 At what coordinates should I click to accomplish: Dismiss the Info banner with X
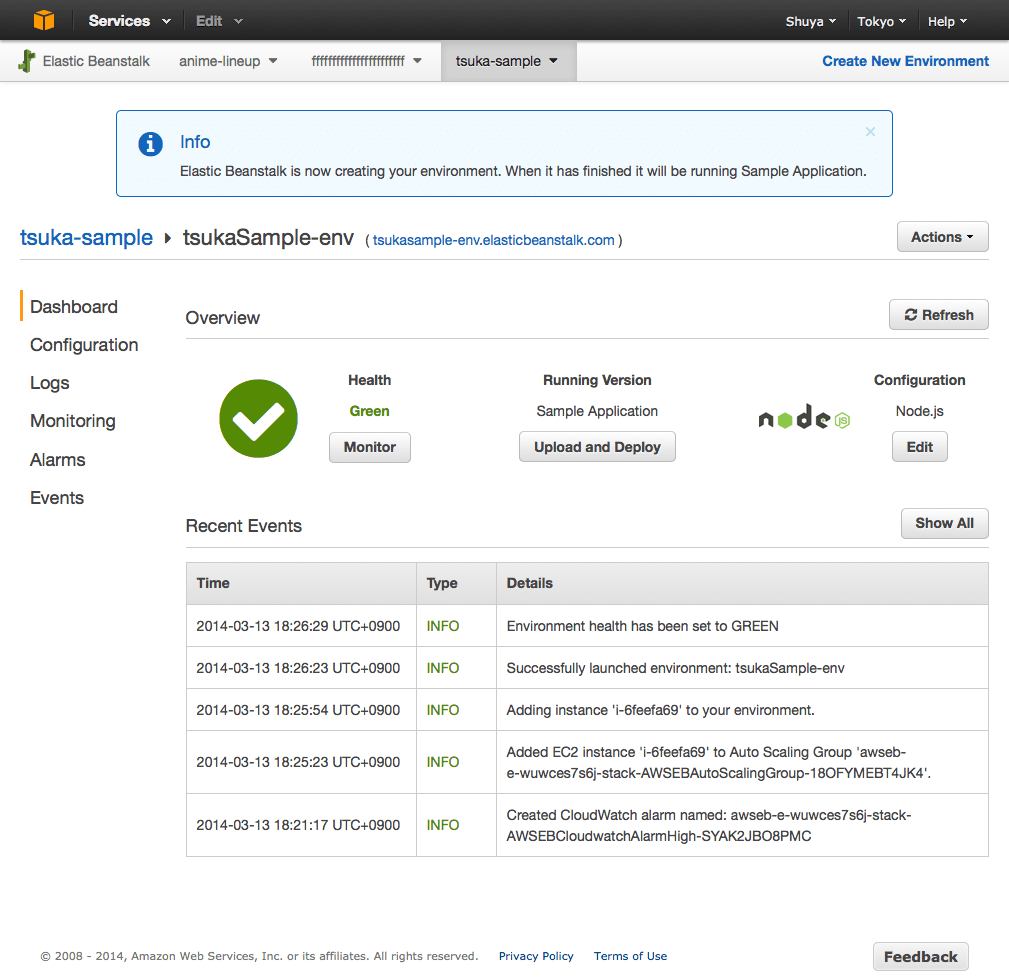point(870,132)
